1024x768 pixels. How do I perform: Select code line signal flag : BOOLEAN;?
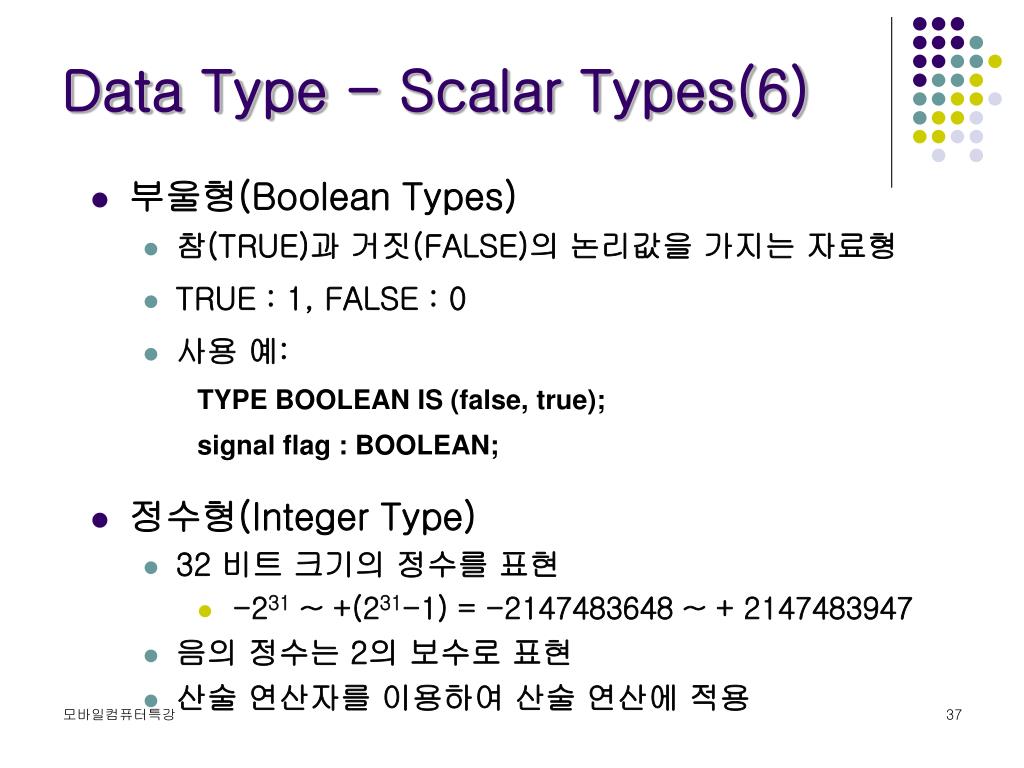(x=348, y=445)
